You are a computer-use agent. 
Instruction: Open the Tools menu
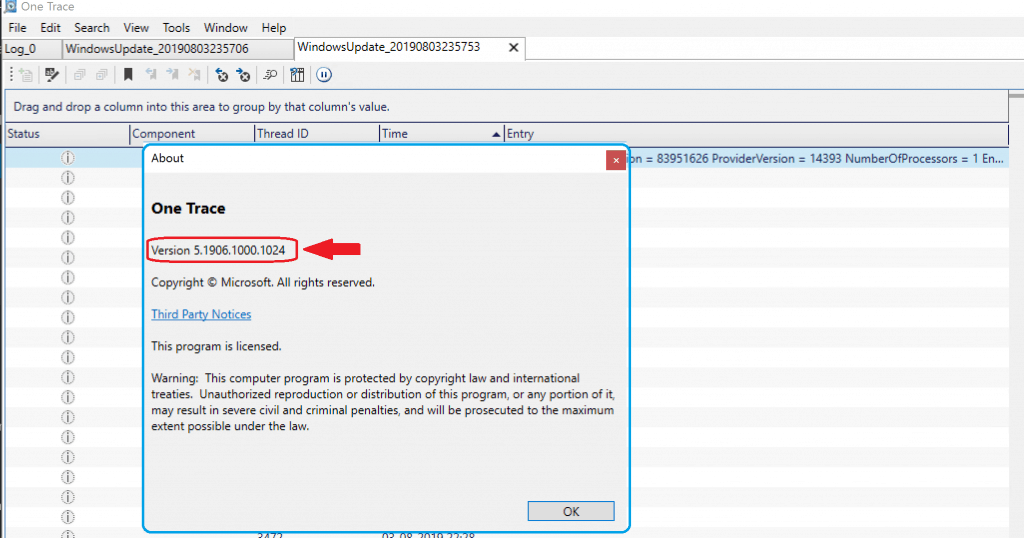coord(176,27)
